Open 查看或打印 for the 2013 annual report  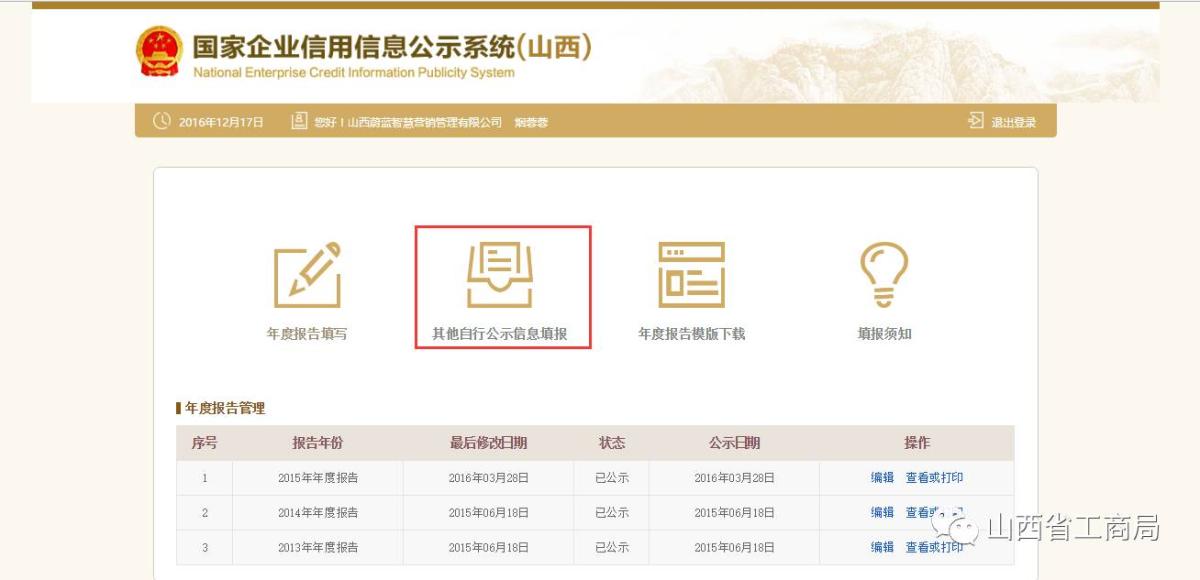(934, 547)
